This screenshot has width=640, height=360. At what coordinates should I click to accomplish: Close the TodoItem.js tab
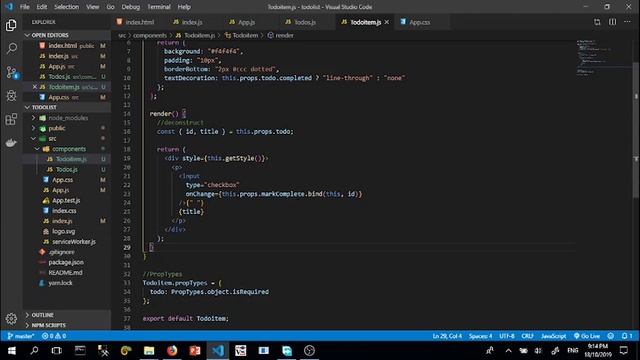pos(387,22)
